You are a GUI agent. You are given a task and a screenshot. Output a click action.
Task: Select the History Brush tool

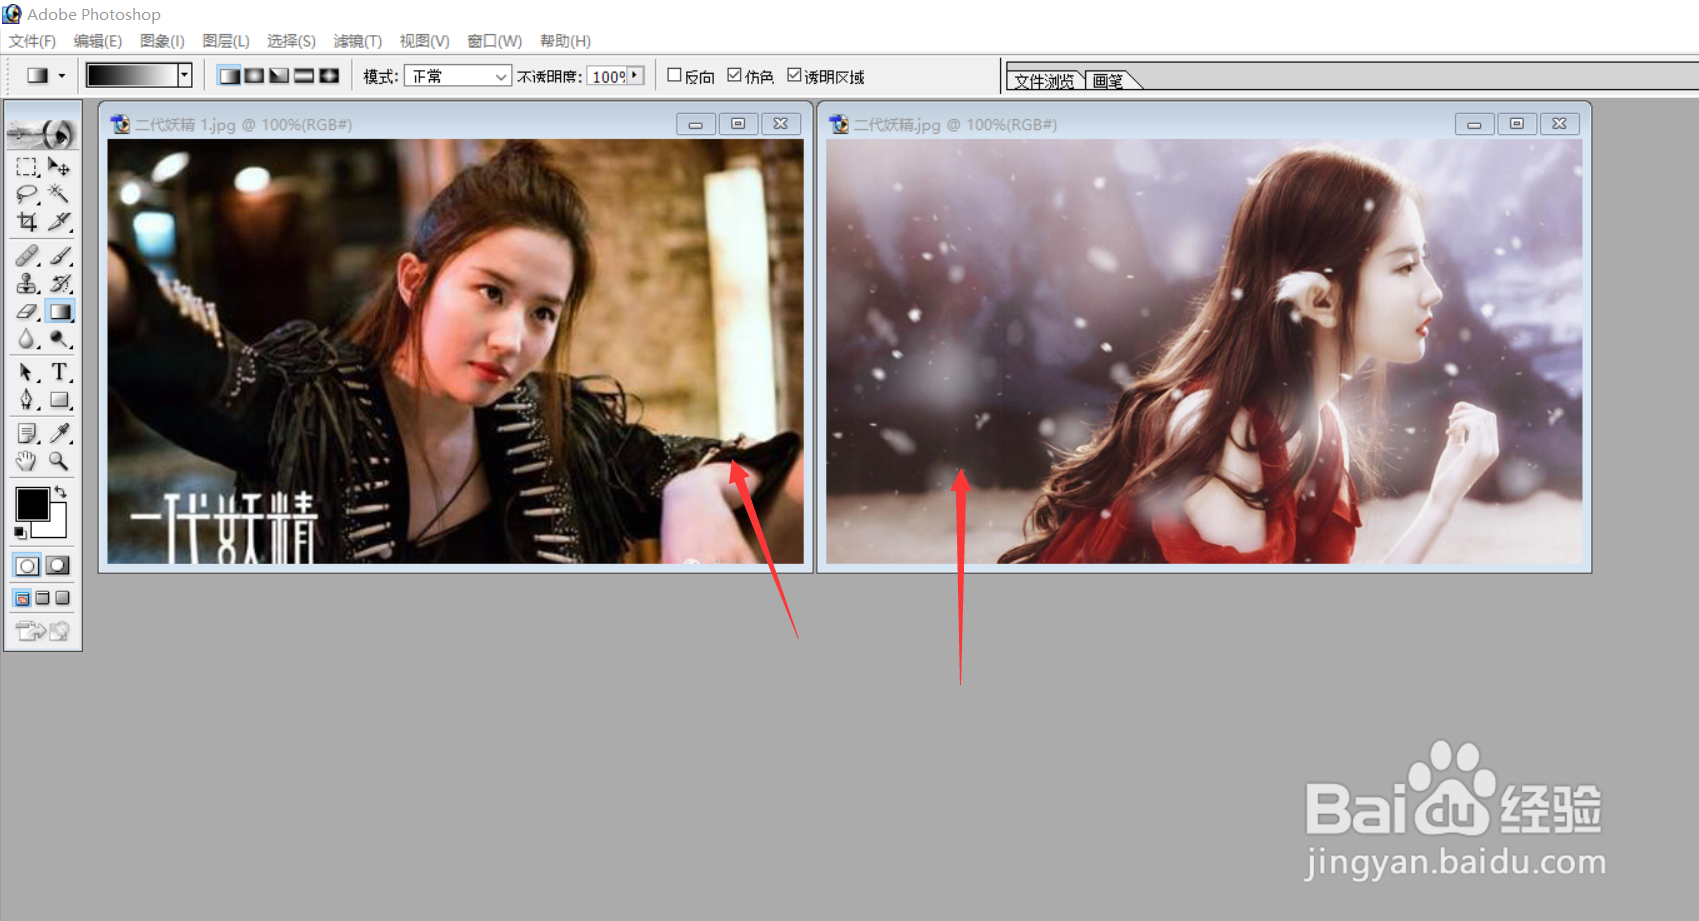point(59,284)
